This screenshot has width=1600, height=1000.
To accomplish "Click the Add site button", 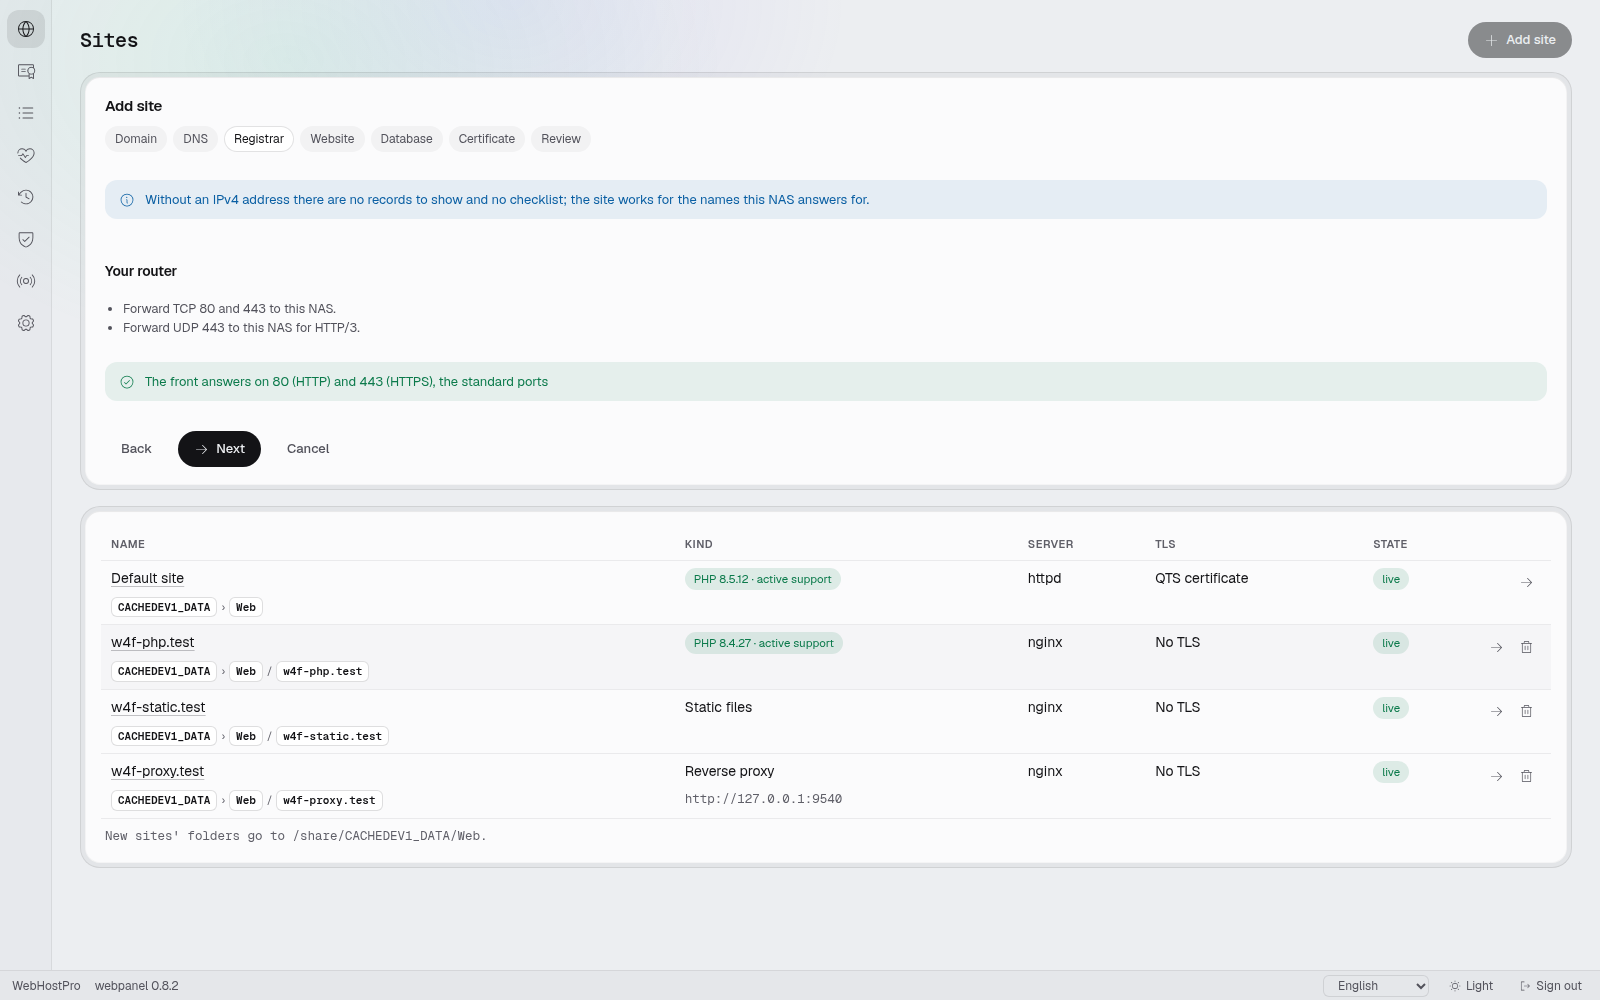I will tap(1520, 40).
